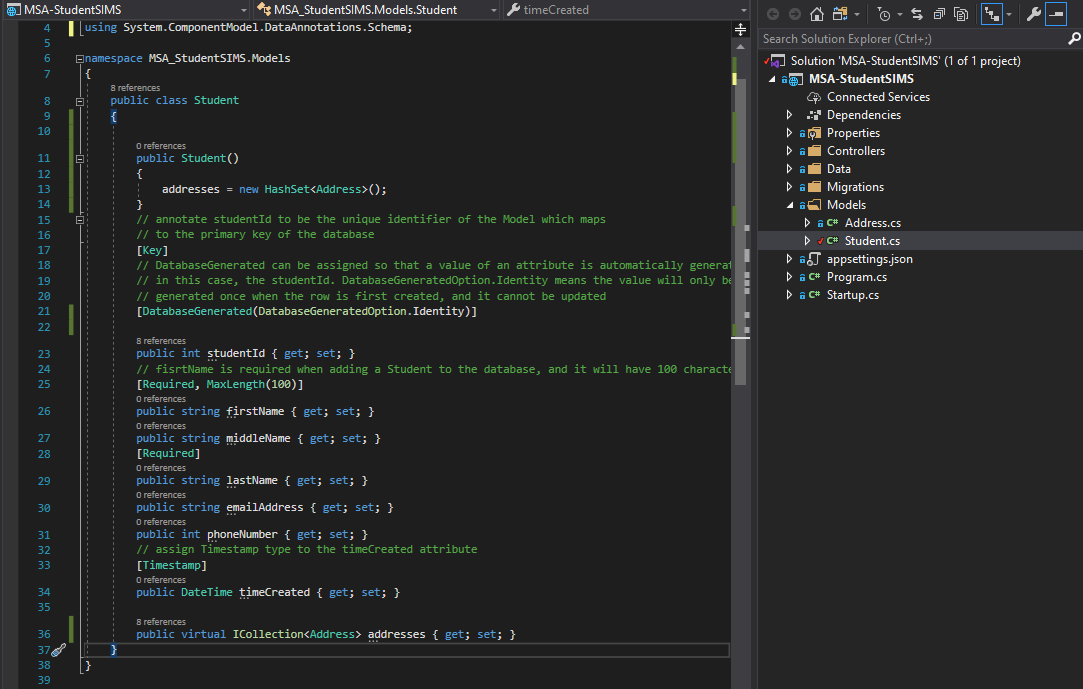This screenshot has height=689, width=1083.
Task: Toggle the File Nesting tree icon
Action: 992,14
